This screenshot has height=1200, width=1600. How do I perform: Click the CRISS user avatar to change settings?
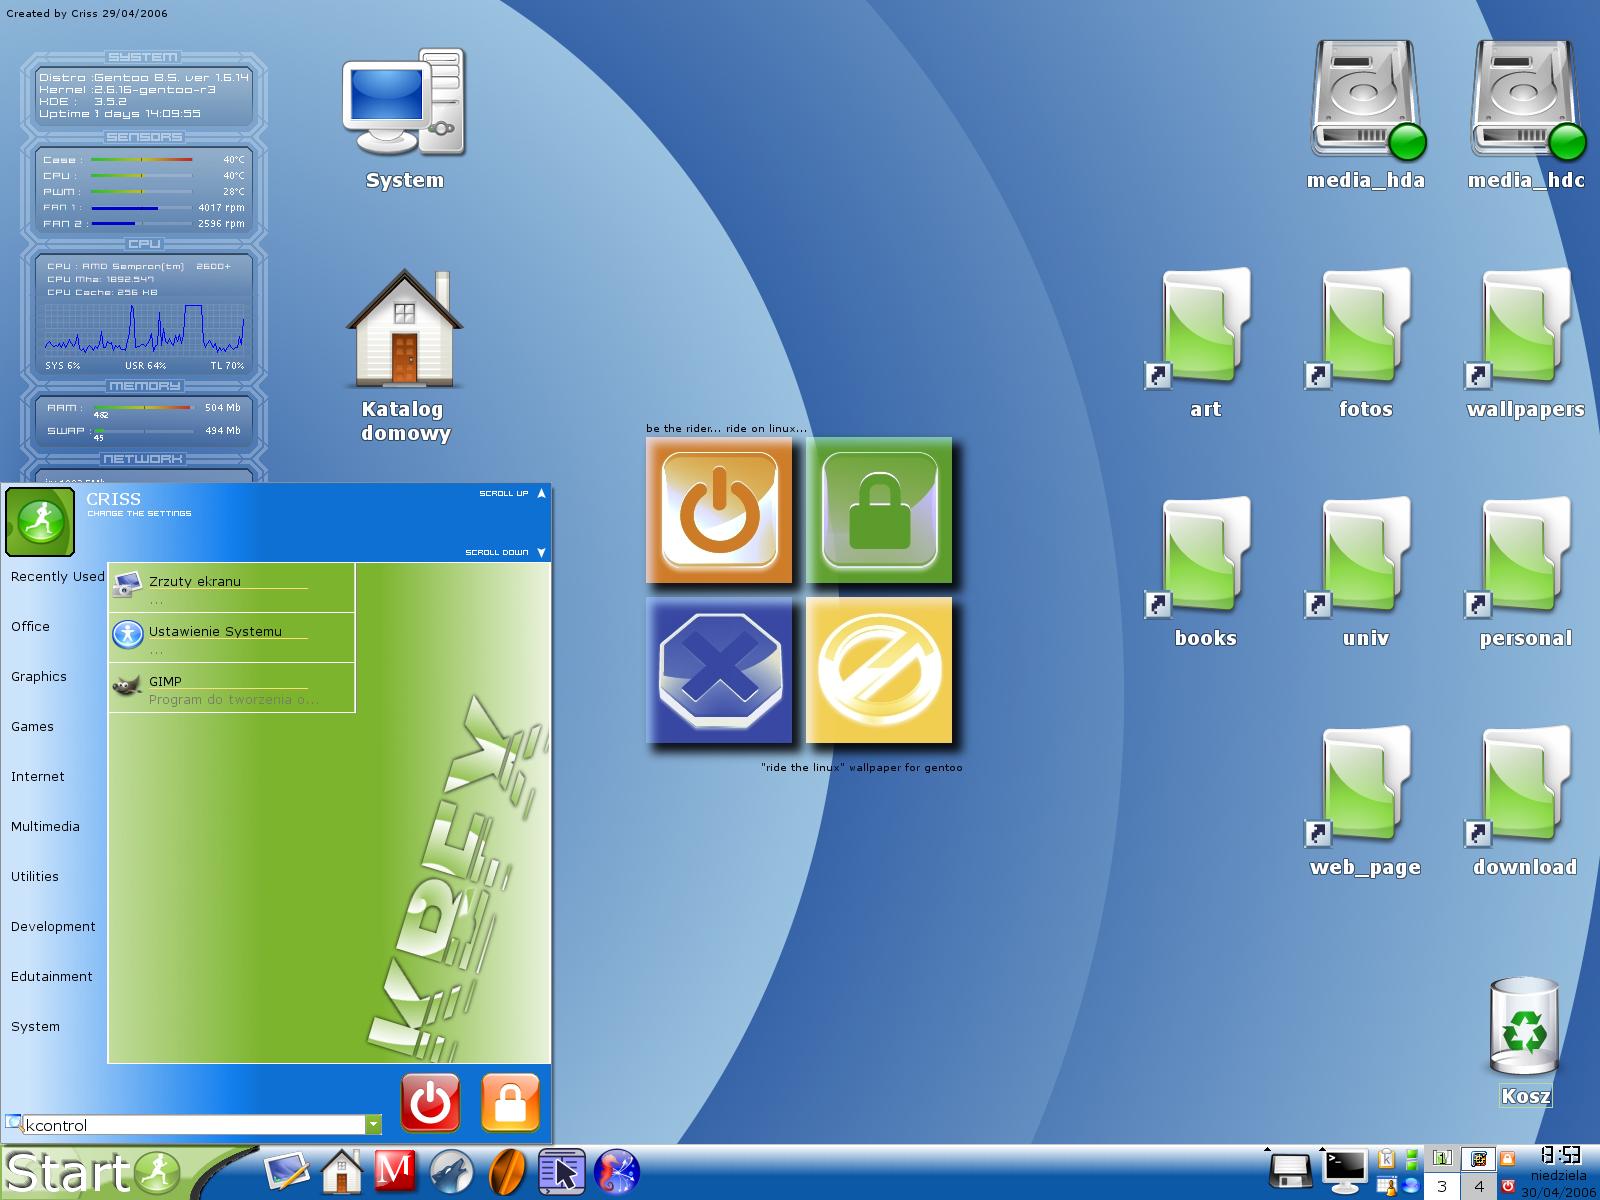pyautogui.click(x=40, y=521)
